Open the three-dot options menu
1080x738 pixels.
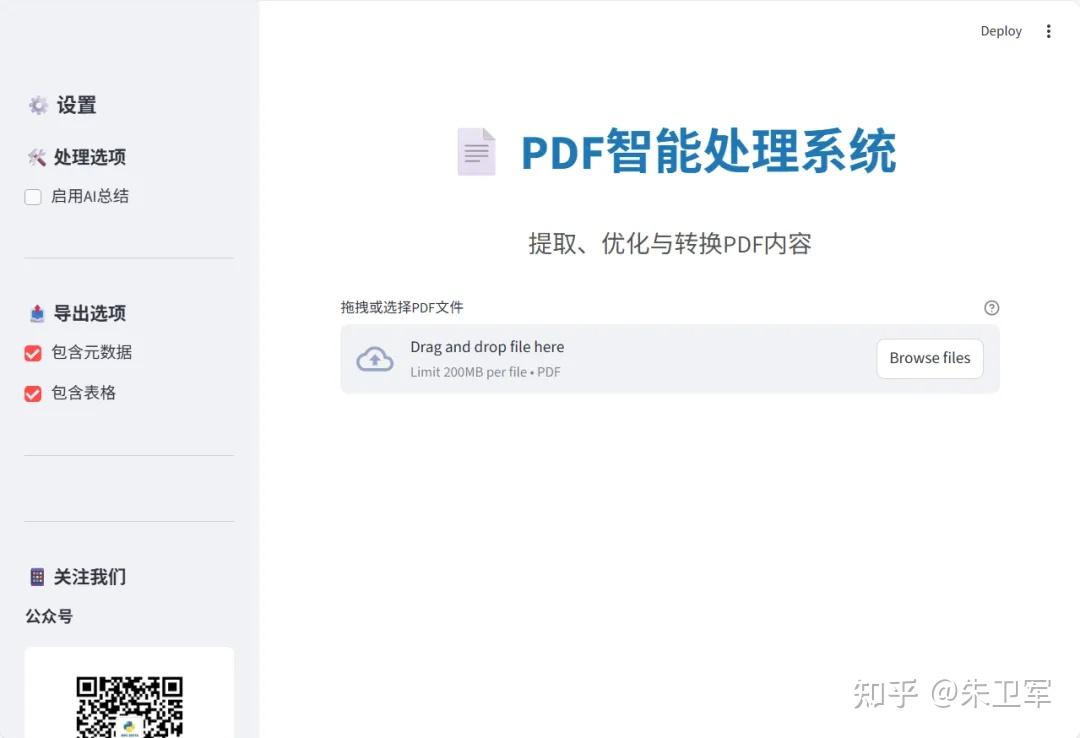(1048, 31)
